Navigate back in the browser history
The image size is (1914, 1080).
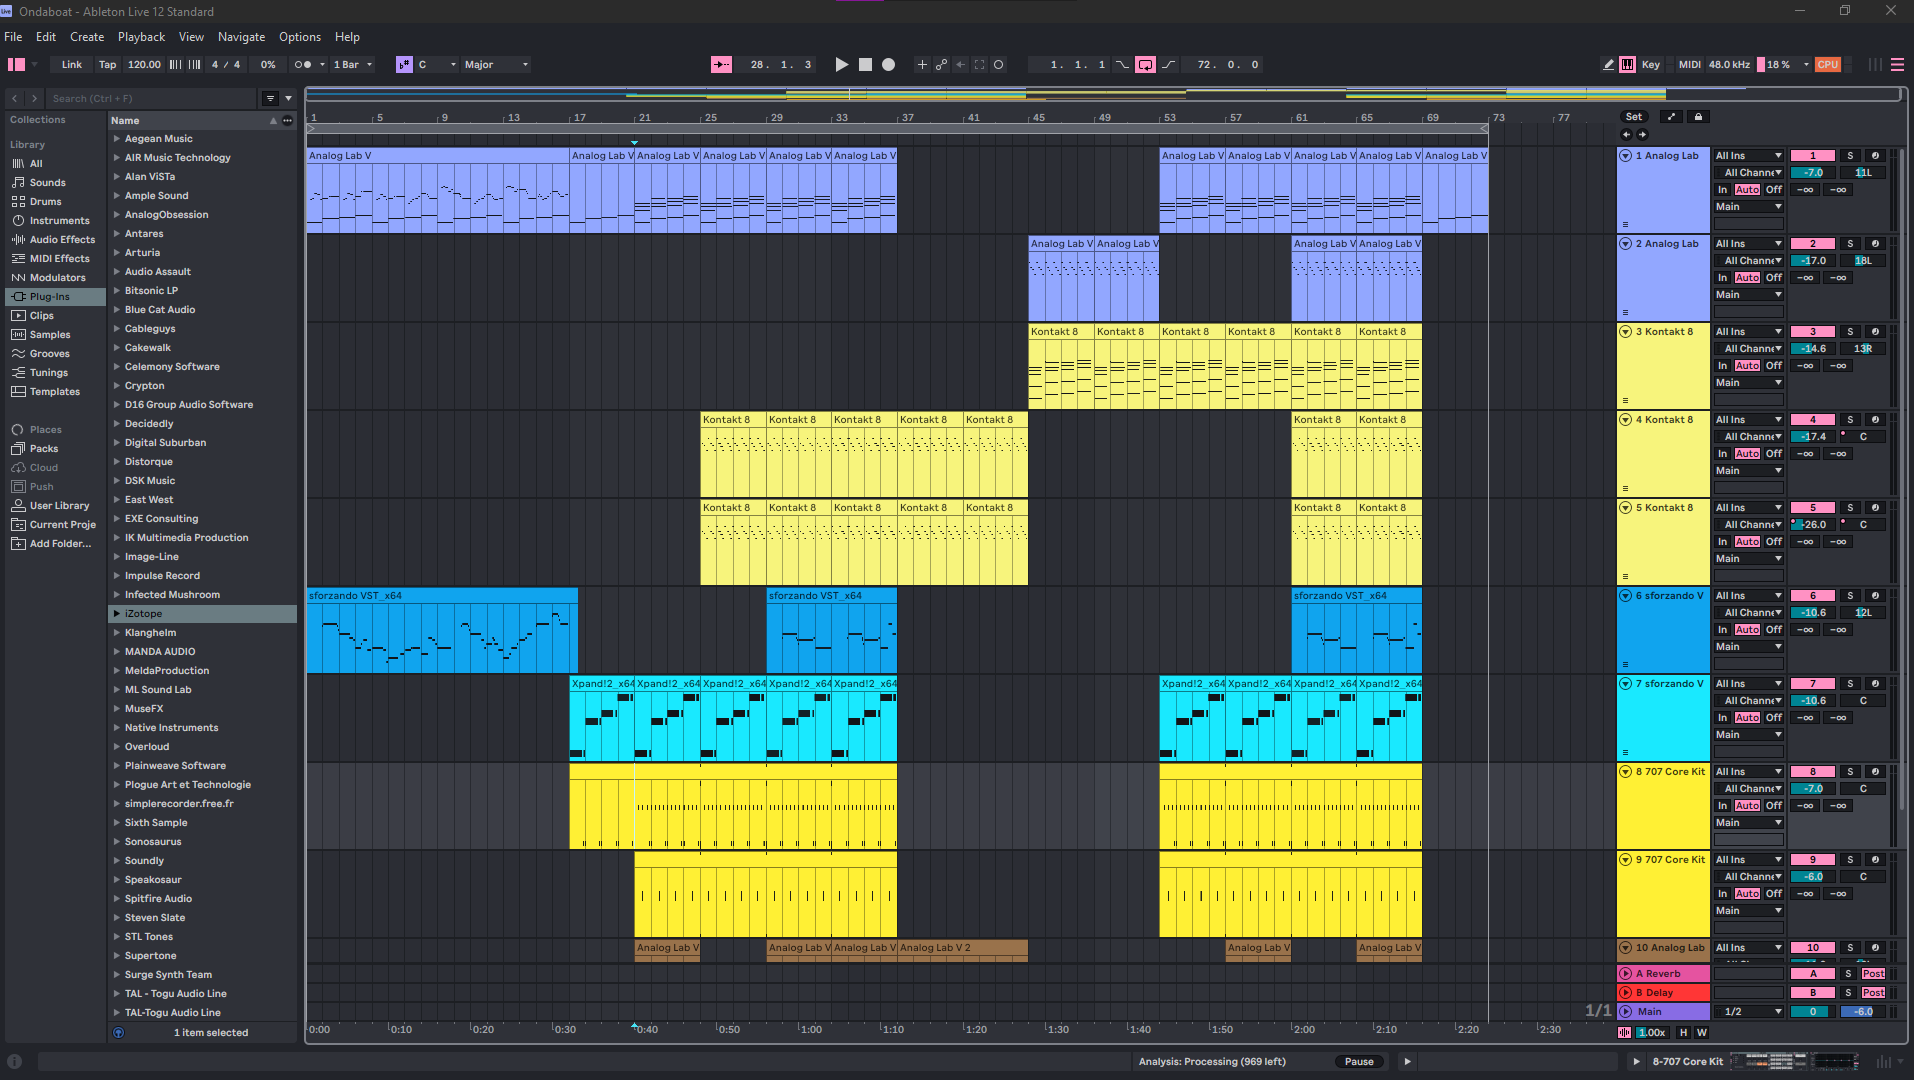tap(14, 98)
